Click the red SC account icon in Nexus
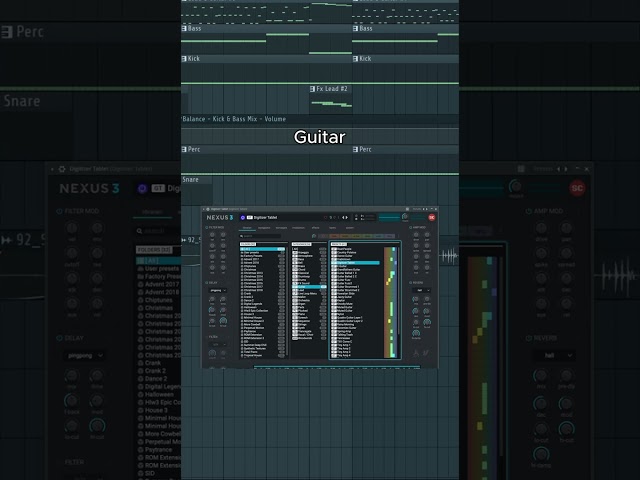This screenshot has height=480, width=640. pyautogui.click(x=432, y=218)
